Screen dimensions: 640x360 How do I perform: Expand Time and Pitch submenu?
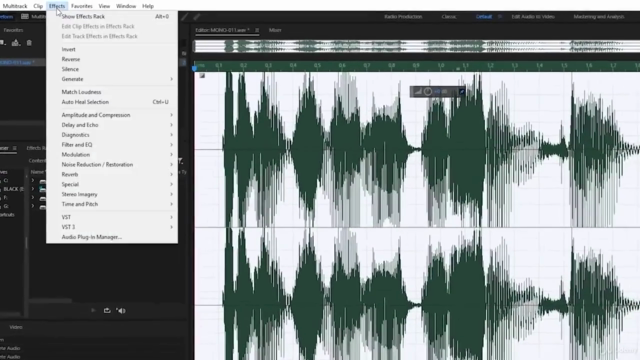click(x=112, y=204)
